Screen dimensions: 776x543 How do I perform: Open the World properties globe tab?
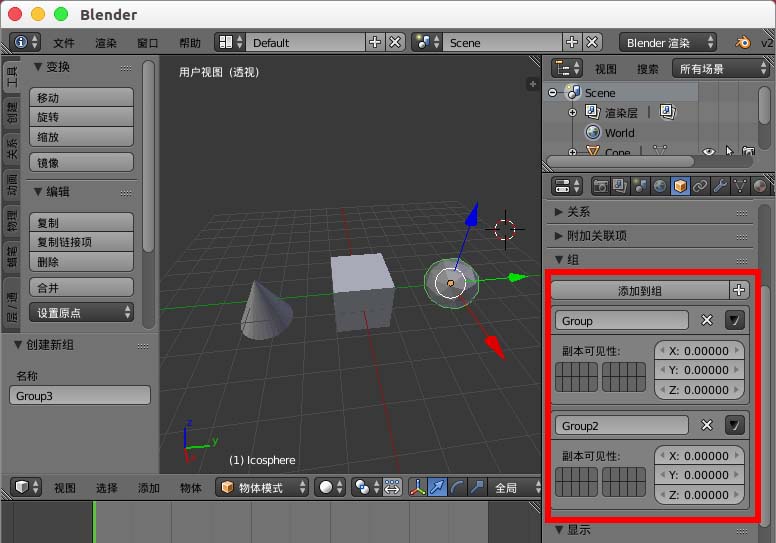(x=660, y=187)
